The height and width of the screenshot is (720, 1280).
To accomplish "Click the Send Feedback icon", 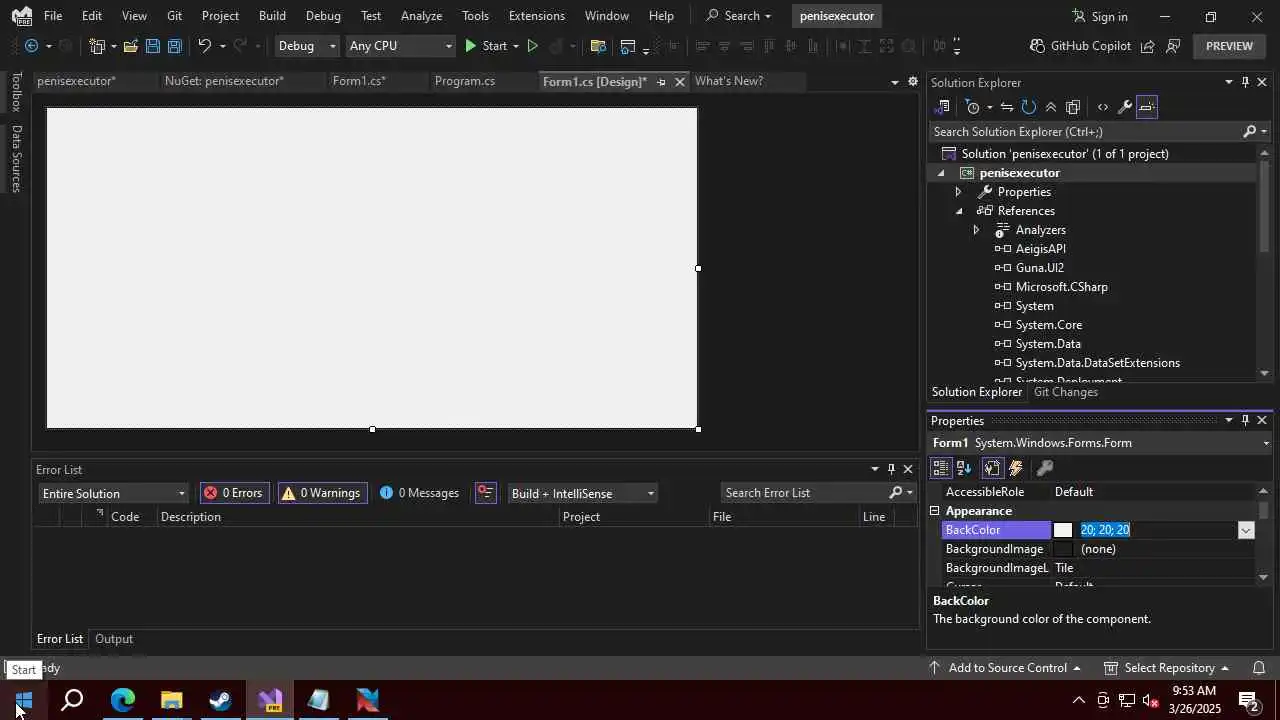I will pyautogui.click(x=1174, y=46).
